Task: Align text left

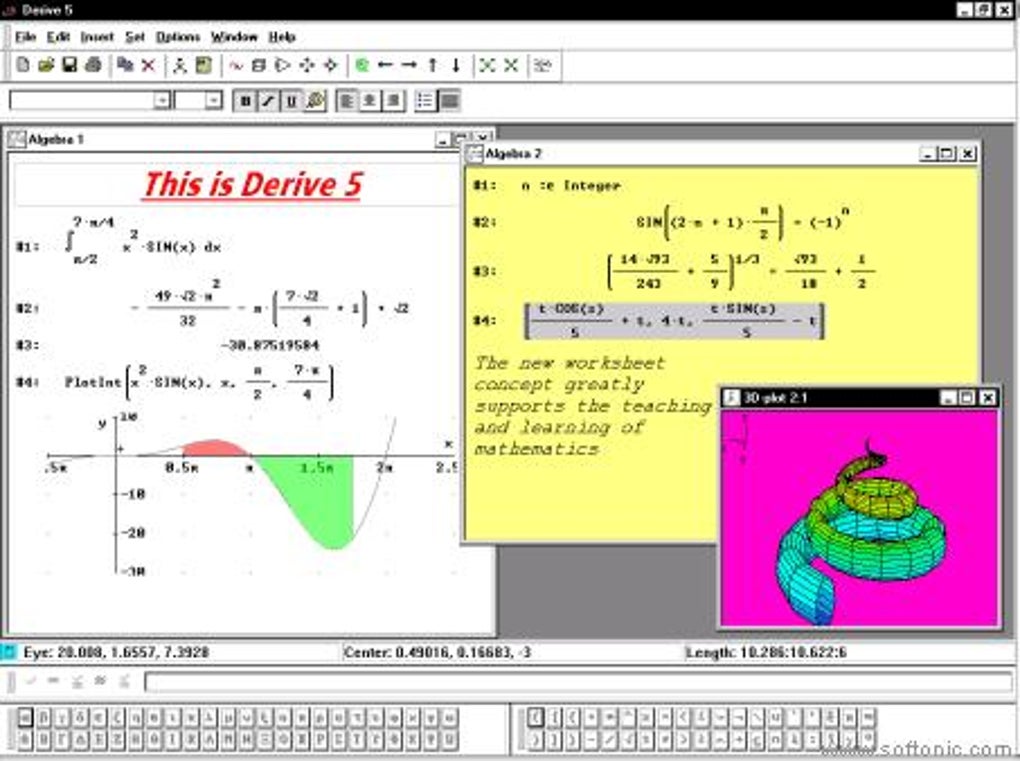Action: (347, 101)
